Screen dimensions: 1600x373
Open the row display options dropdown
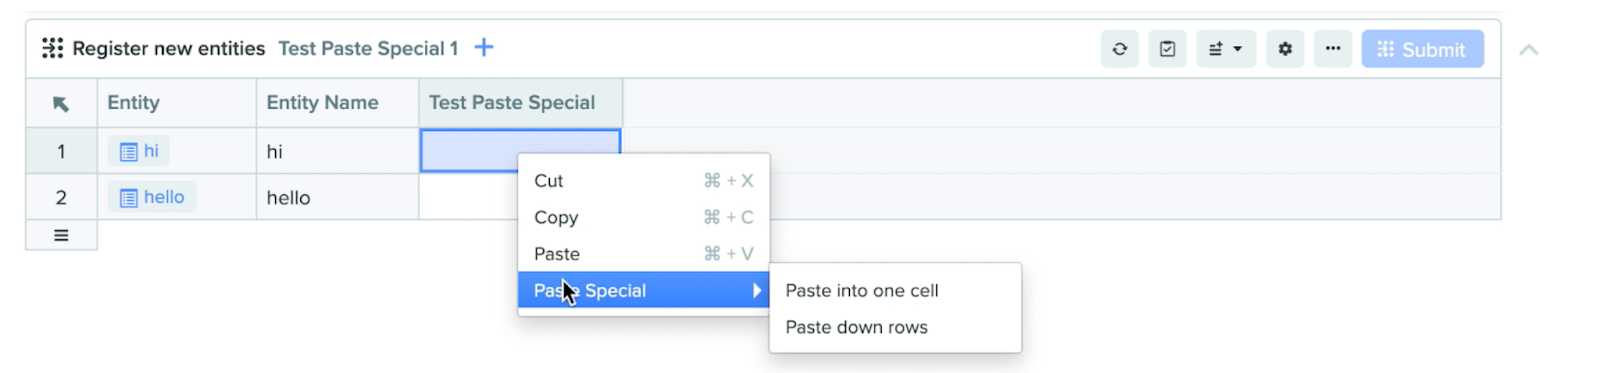(1225, 49)
